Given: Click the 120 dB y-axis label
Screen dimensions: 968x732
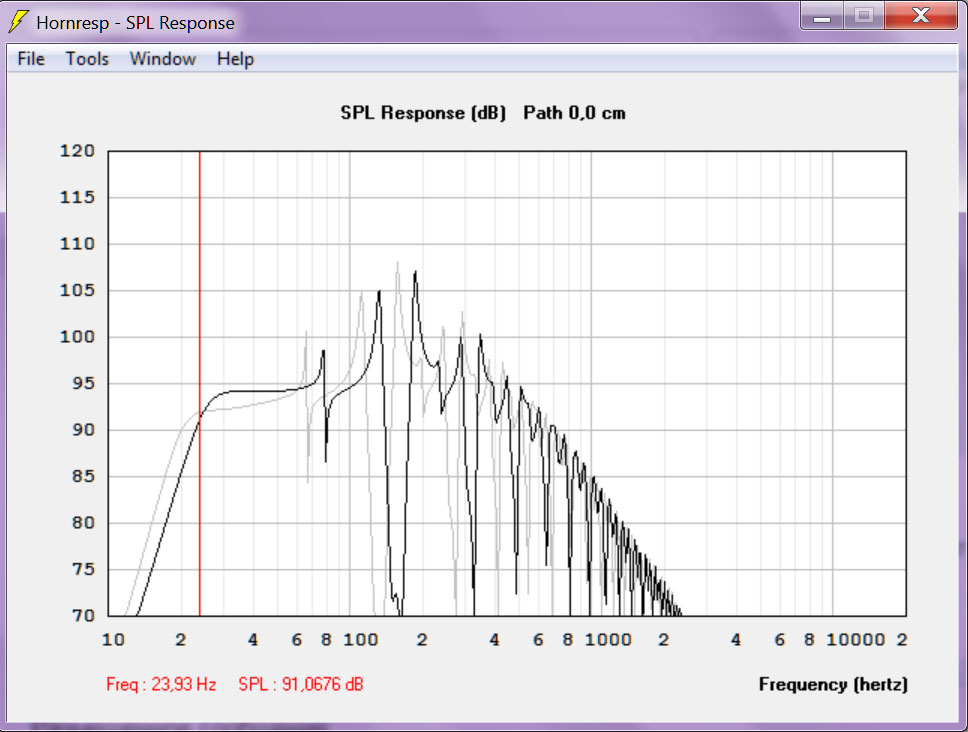Looking at the screenshot, I should point(77,151).
